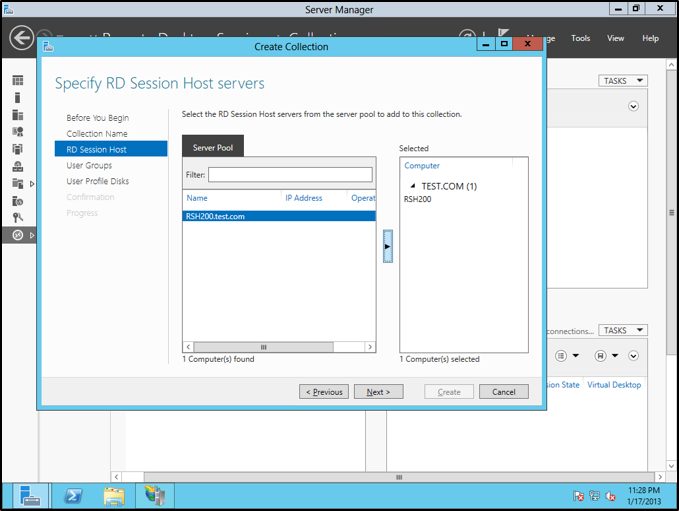Click the add-to-selected arrow button
Screen dimensions: 679x511
coord(388,246)
